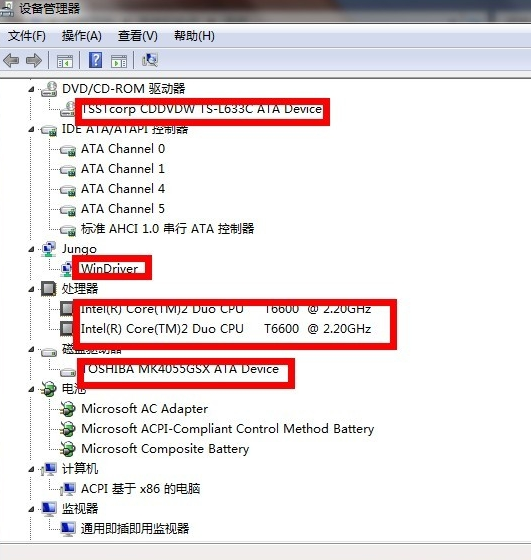531x560 pixels.
Task: Collapse the Jungo tree node
Action: [31, 249]
